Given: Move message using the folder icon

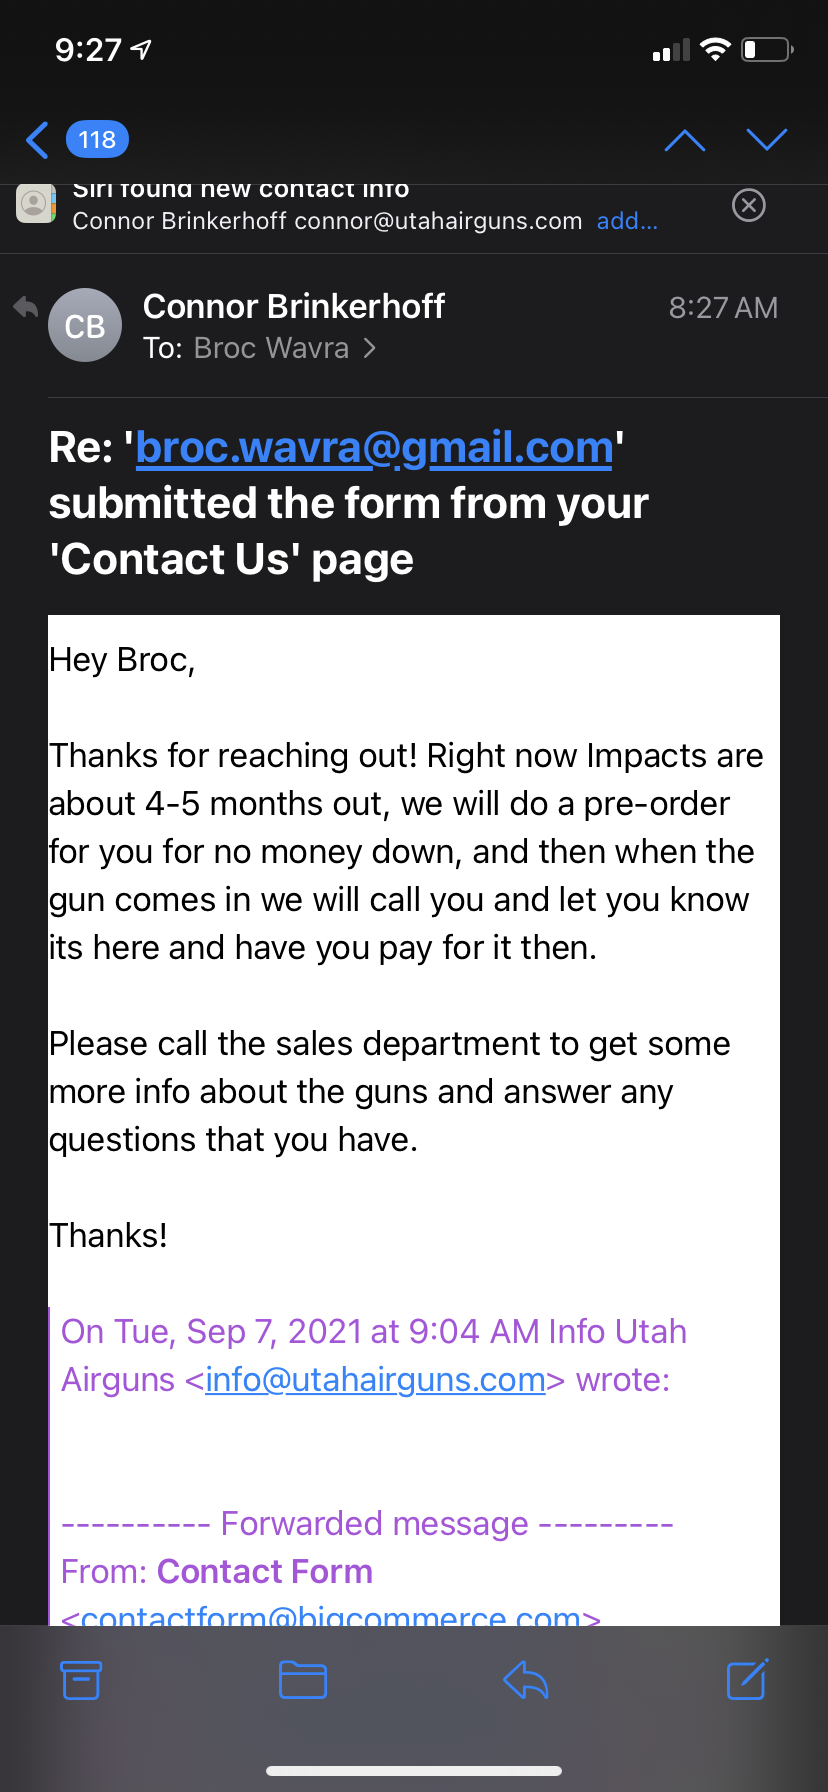Looking at the screenshot, I should [303, 1680].
